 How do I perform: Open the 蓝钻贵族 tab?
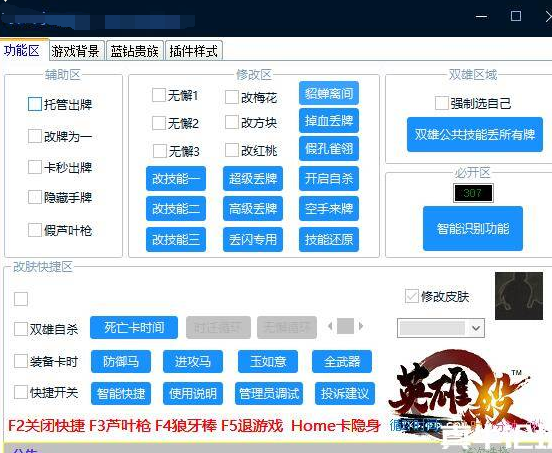pos(134,51)
